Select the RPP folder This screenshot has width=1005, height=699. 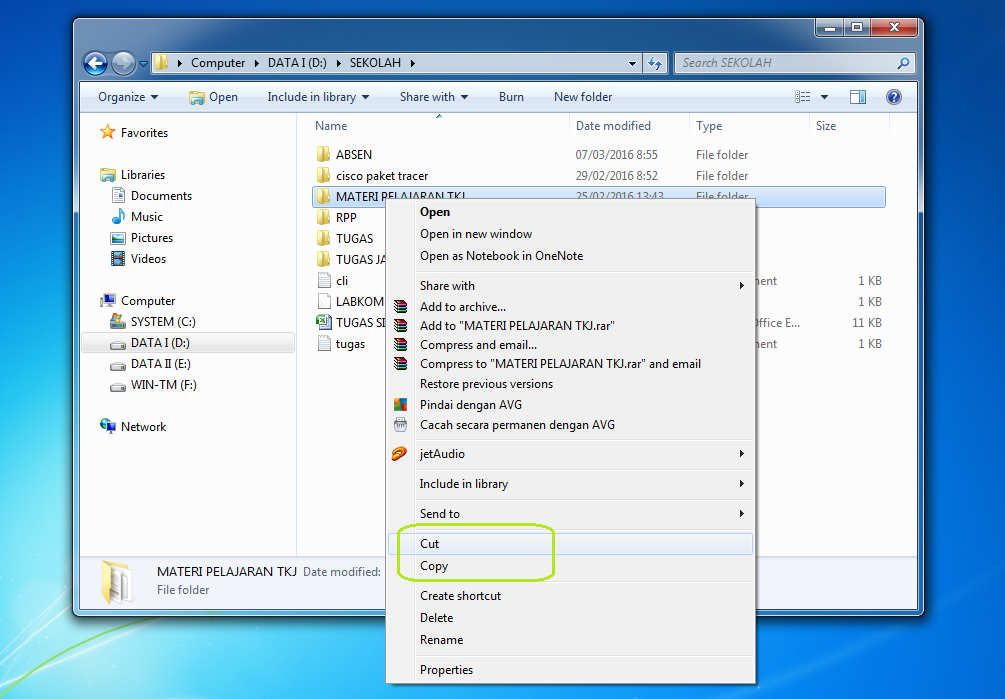point(338,217)
